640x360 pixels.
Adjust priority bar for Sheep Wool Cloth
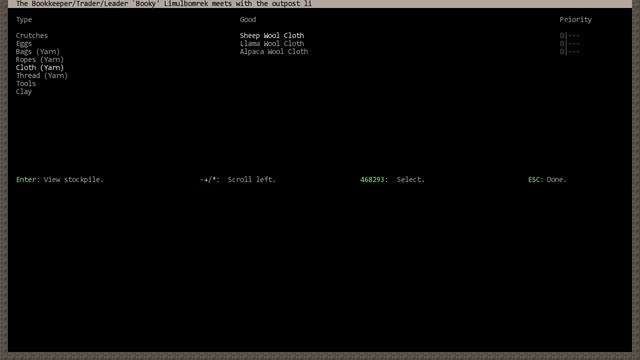569,36
